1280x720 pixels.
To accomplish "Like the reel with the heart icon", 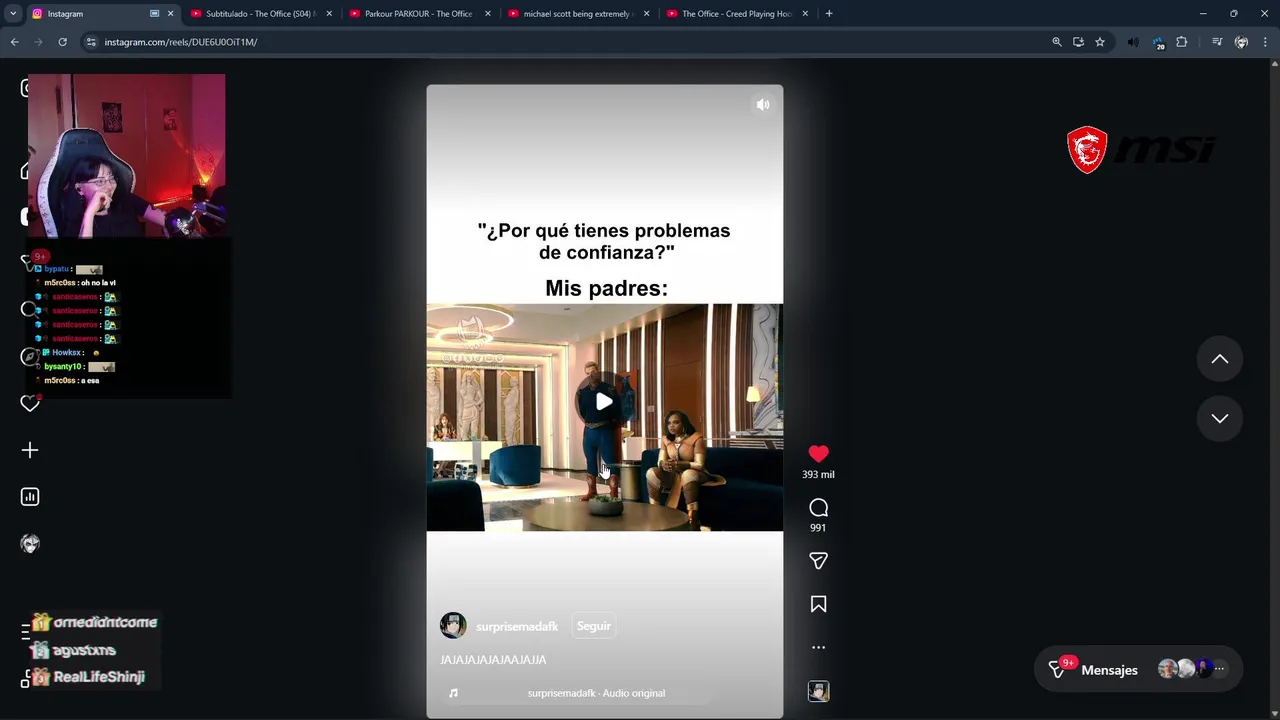I will coord(818,454).
